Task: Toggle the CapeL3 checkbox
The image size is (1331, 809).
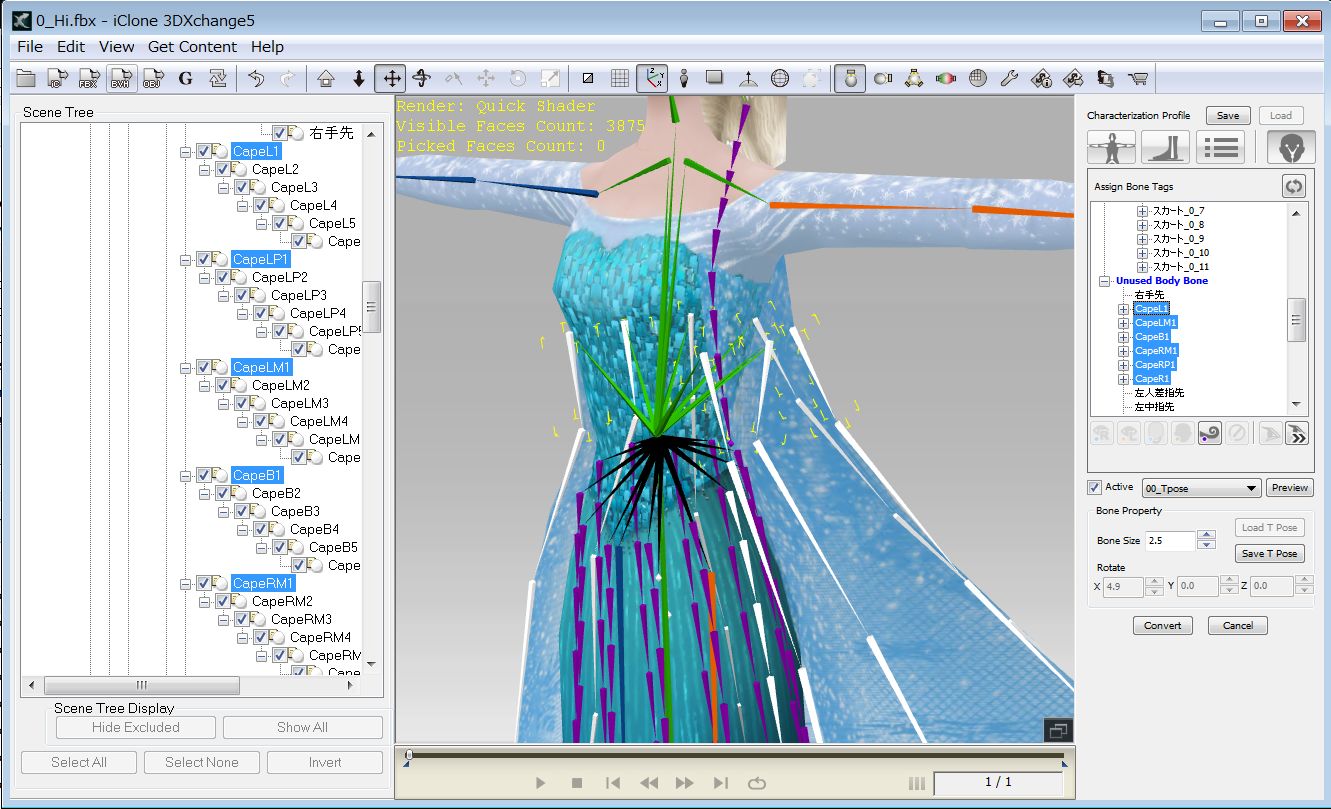Action: (x=242, y=187)
